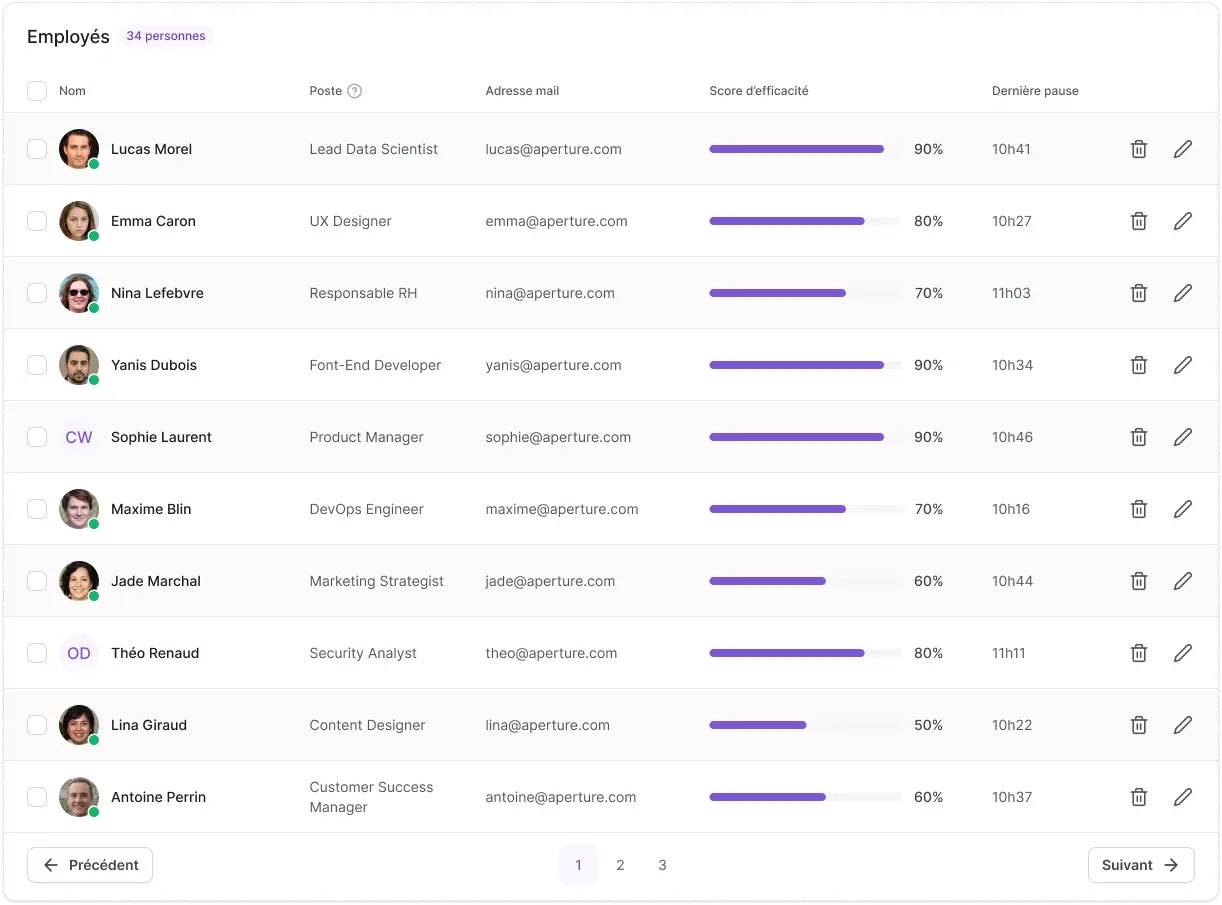
Task: Edit Théo Renaud with pencil icon
Action: pyautogui.click(x=1183, y=653)
